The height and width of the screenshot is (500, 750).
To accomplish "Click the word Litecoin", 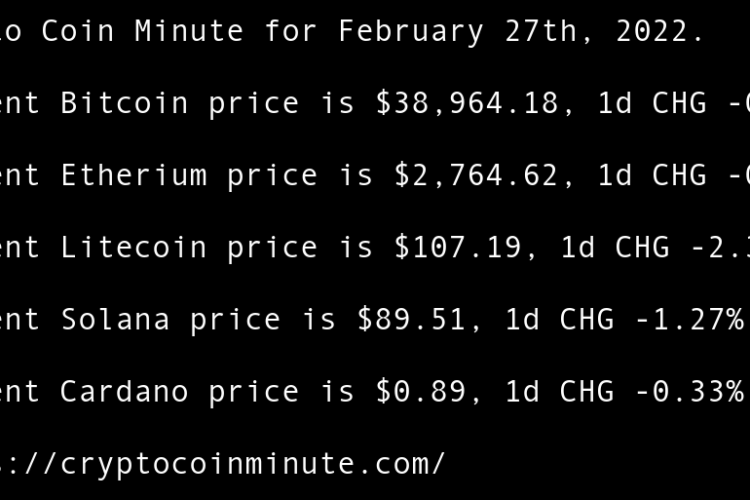I will [x=134, y=247].
